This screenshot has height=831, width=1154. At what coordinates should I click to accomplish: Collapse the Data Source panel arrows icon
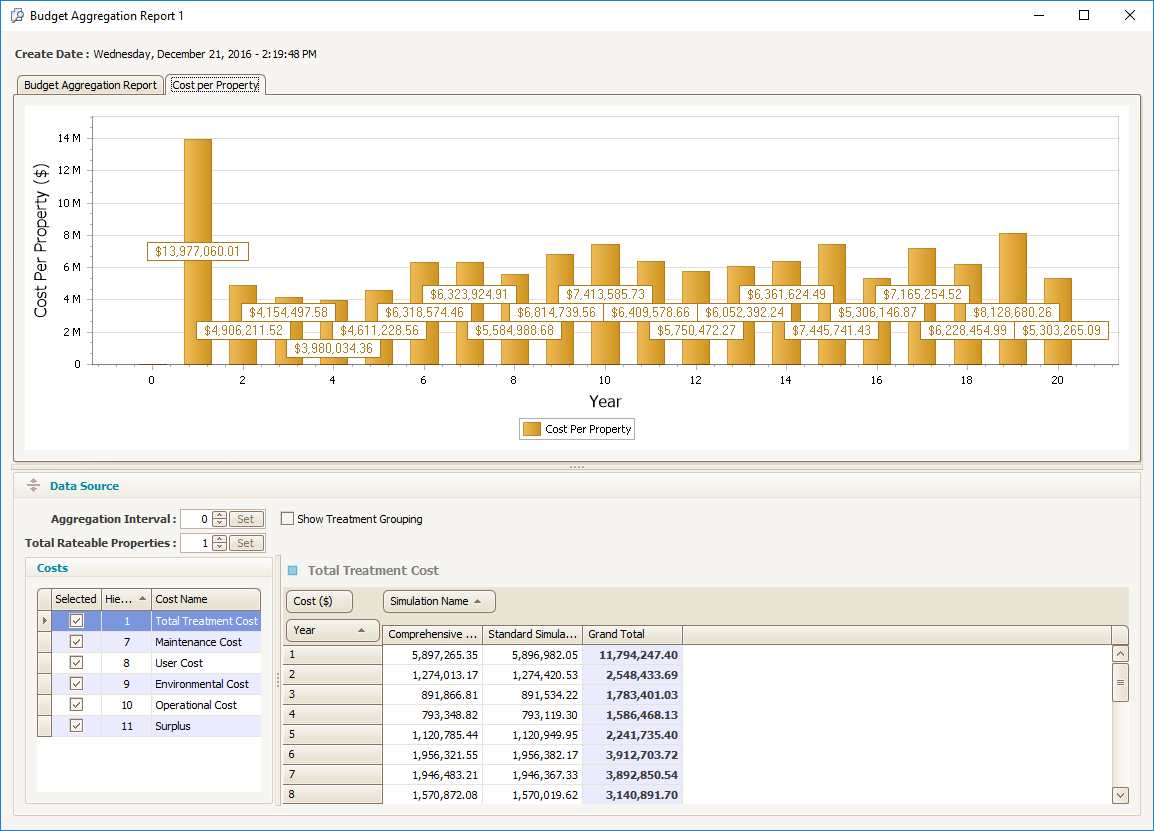[x=33, y=486]
